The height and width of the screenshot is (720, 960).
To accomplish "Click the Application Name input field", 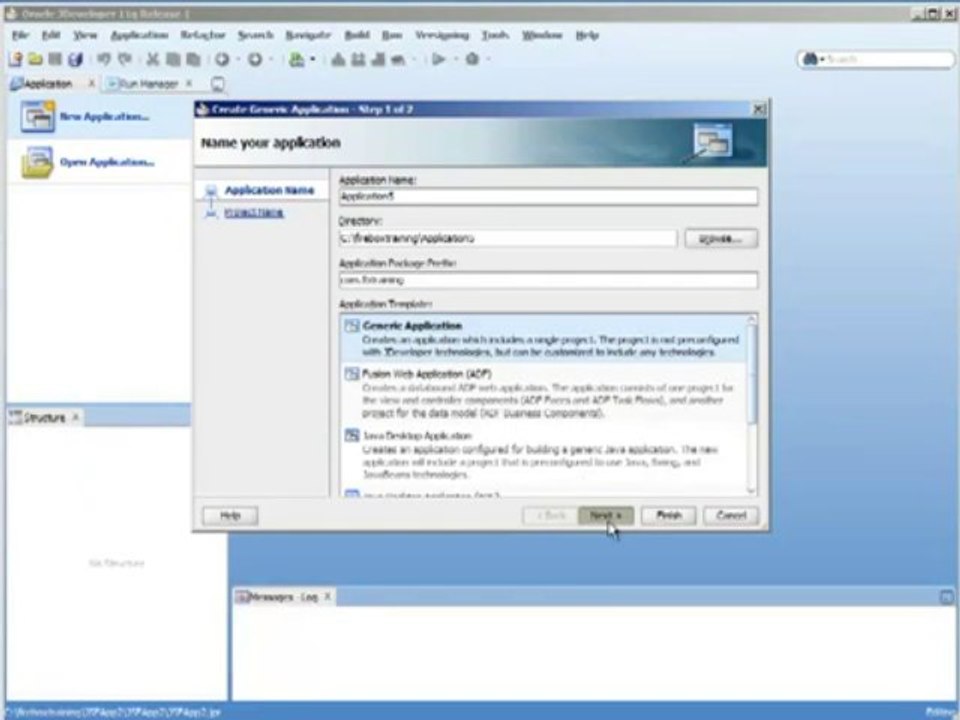I will pos(548,197).
